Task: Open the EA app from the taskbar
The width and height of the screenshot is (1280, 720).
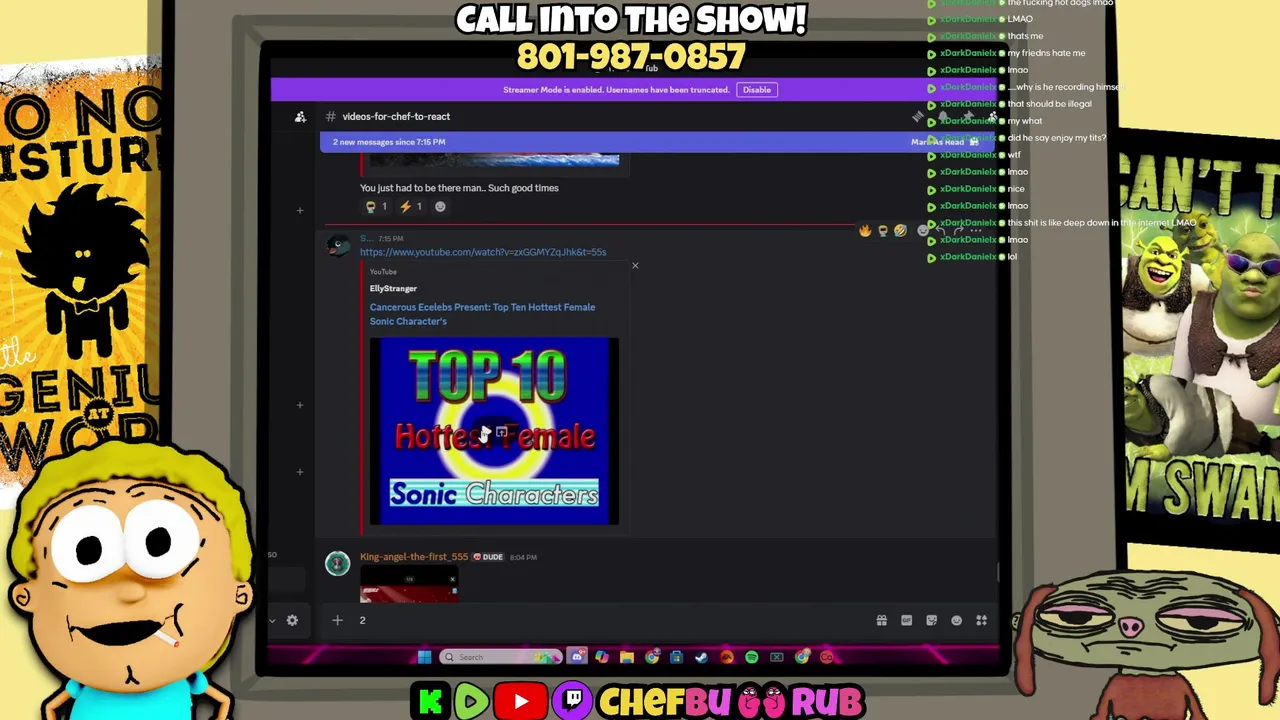Action: [x=727, y=657]
